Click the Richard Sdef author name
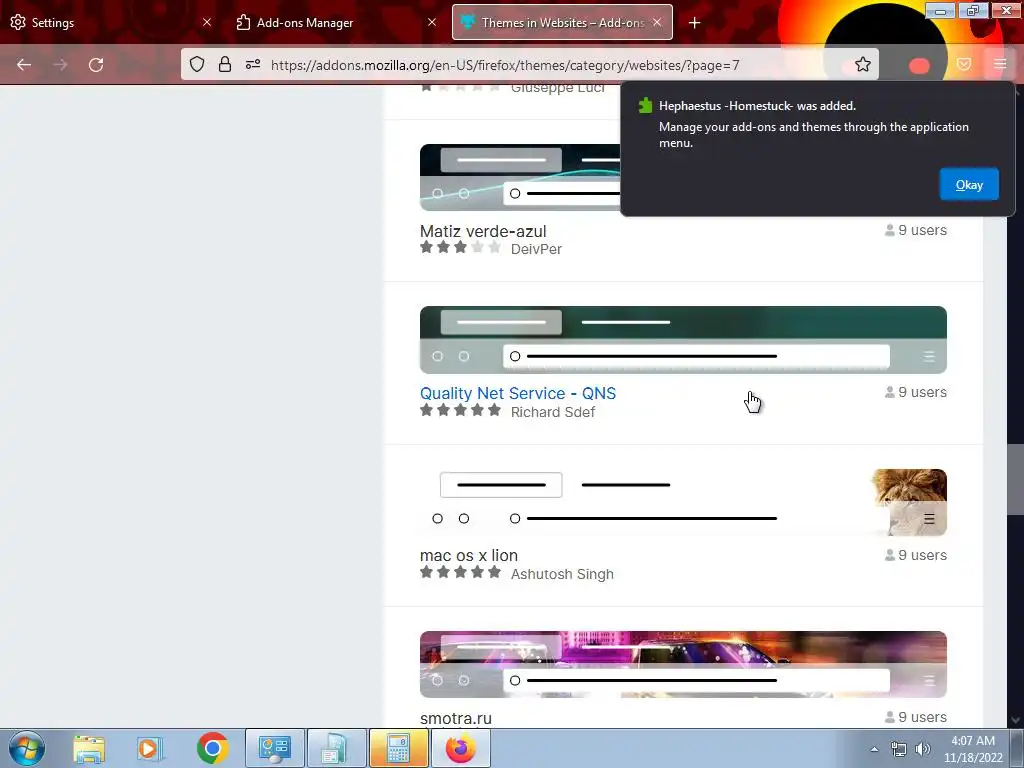Screen dimensions: 1024x768 pos(552,412)
